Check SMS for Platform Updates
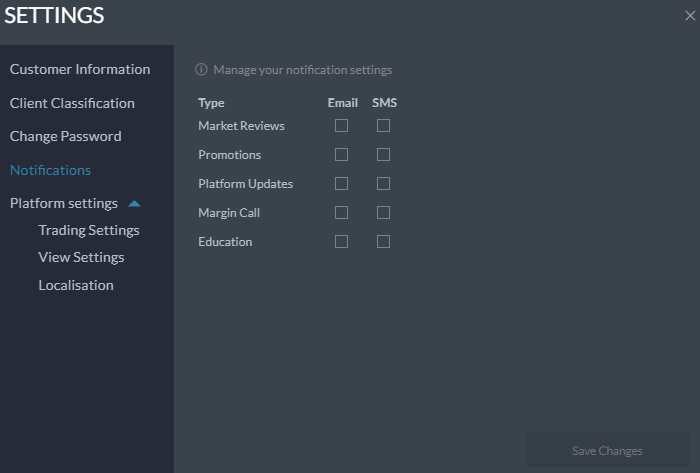The height and width of the screenshot is (473, 700). click(x=383, y=183)
